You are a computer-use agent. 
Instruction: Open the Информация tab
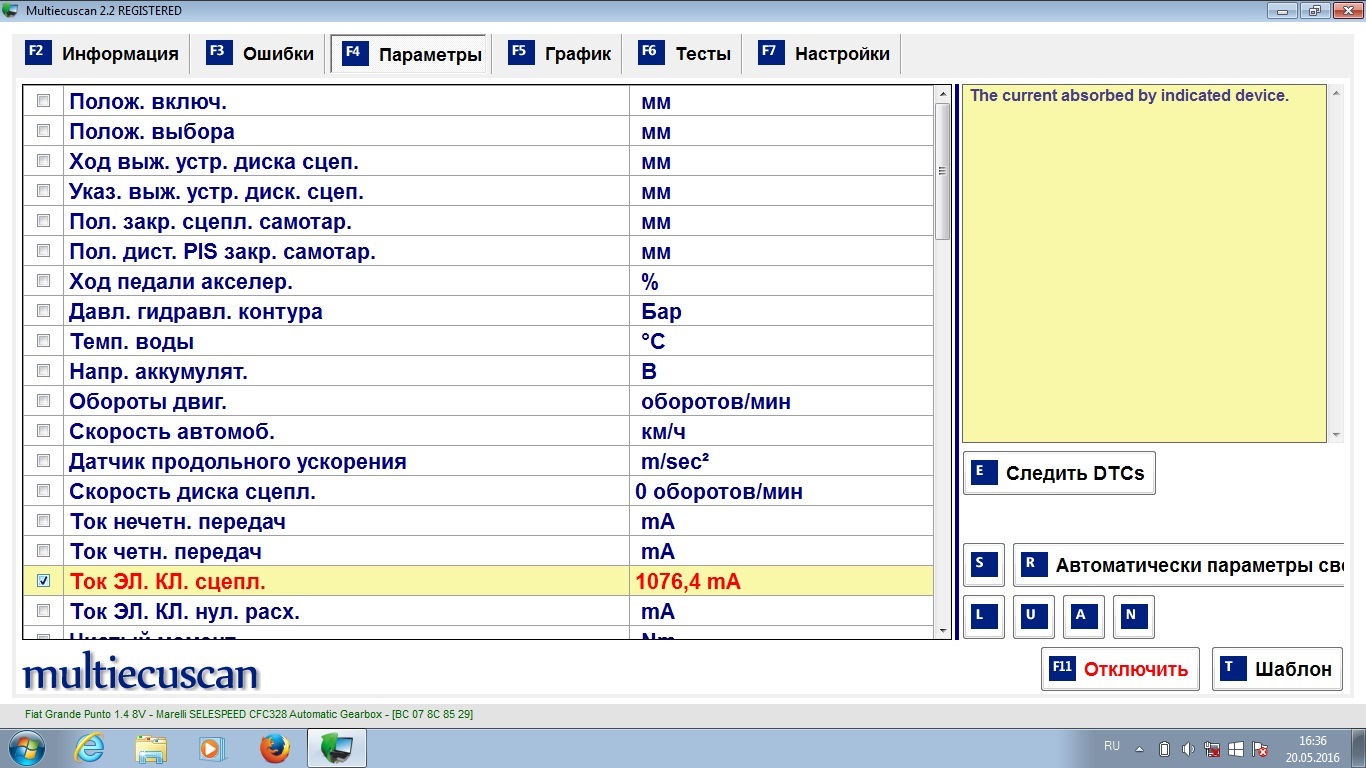pyautogui.click(x=102, y=54)
